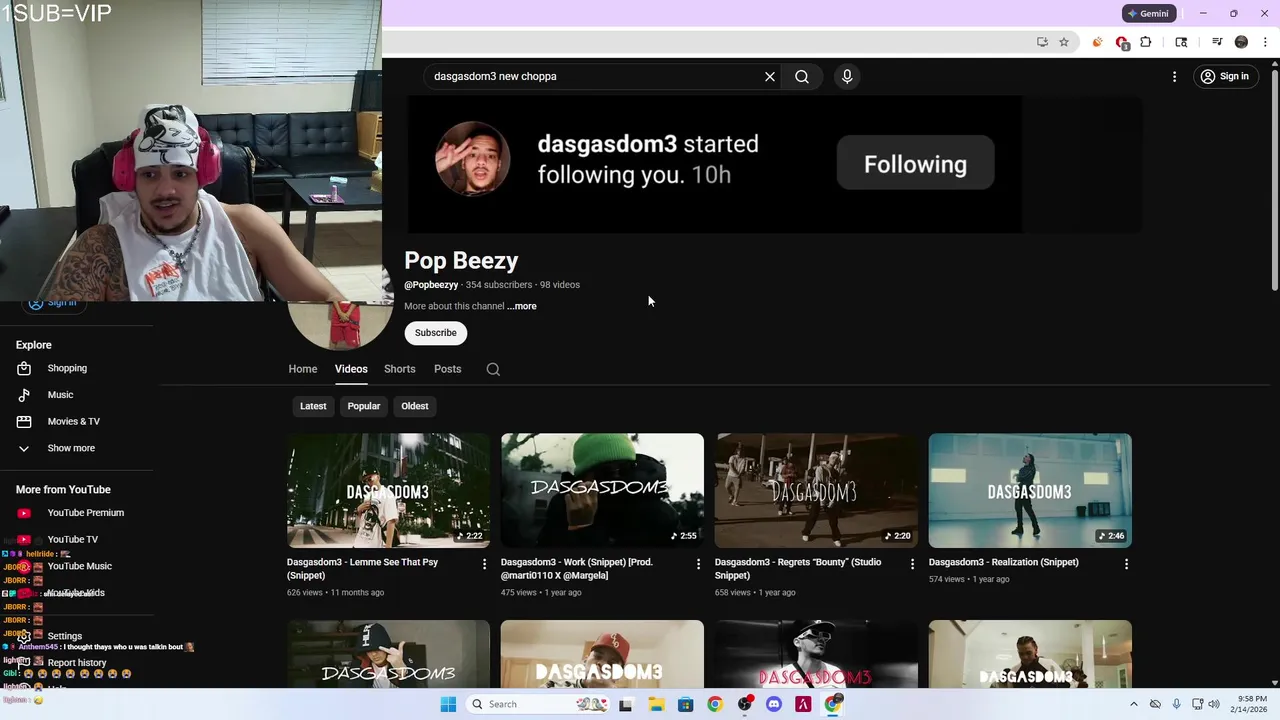Clear the YouTube search box text
Viewport: 1280px width, 720px height.
[x=770, y=76]
